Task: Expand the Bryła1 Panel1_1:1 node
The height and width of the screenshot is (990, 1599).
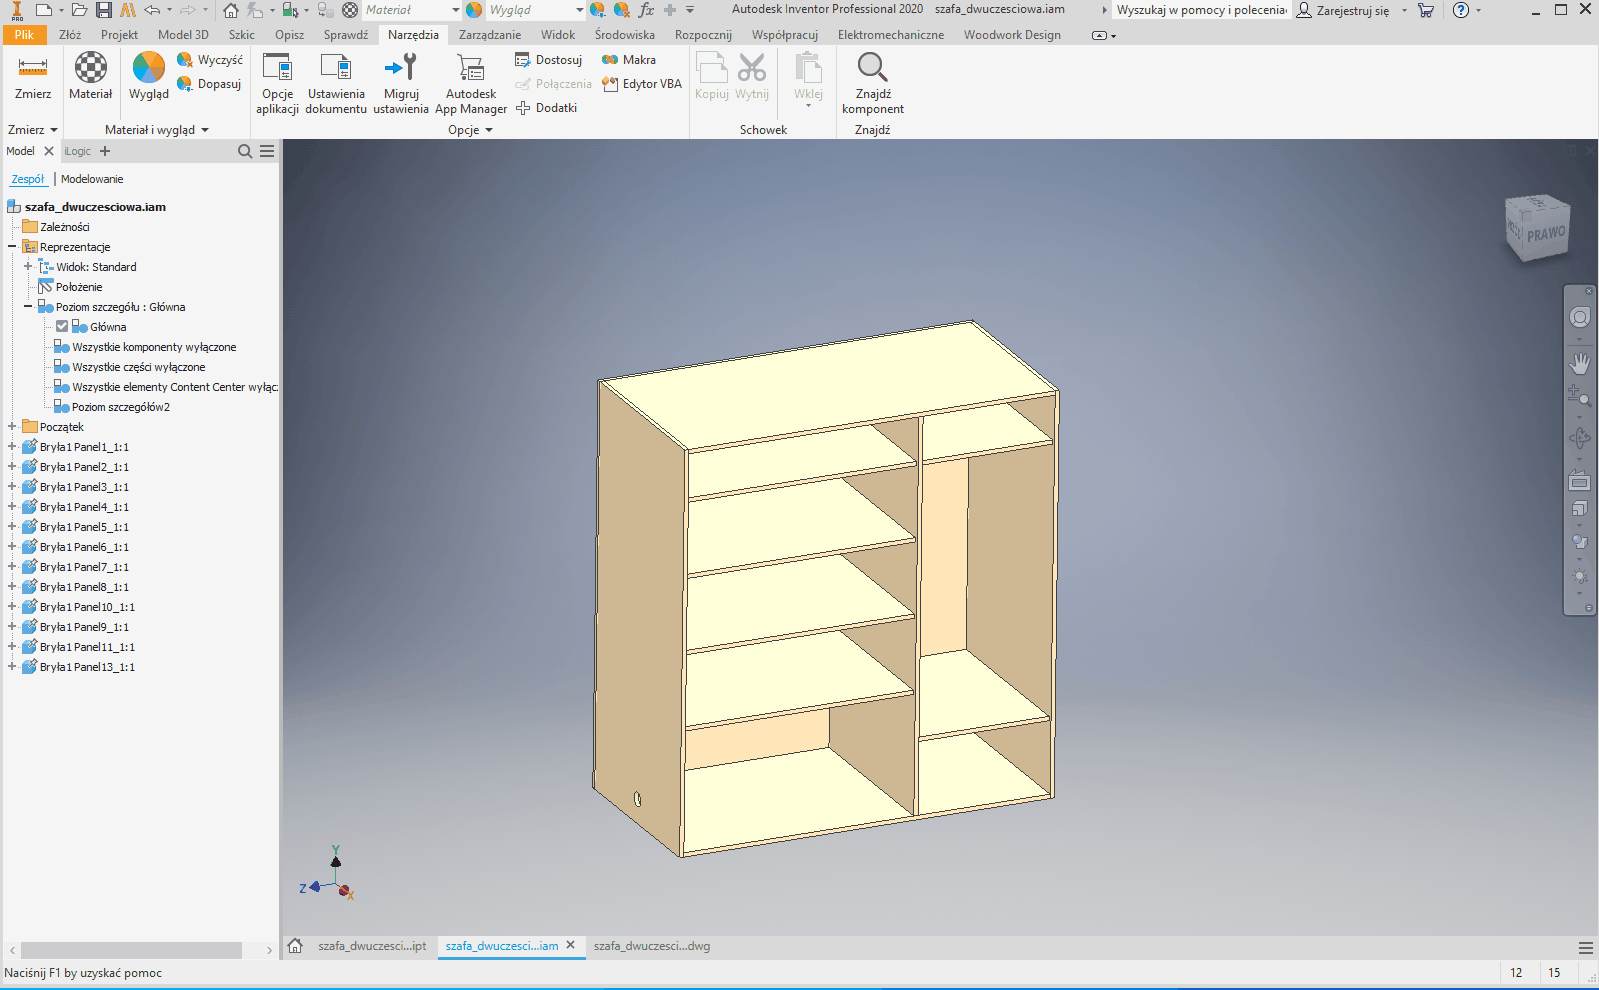Action: [12, 447]
